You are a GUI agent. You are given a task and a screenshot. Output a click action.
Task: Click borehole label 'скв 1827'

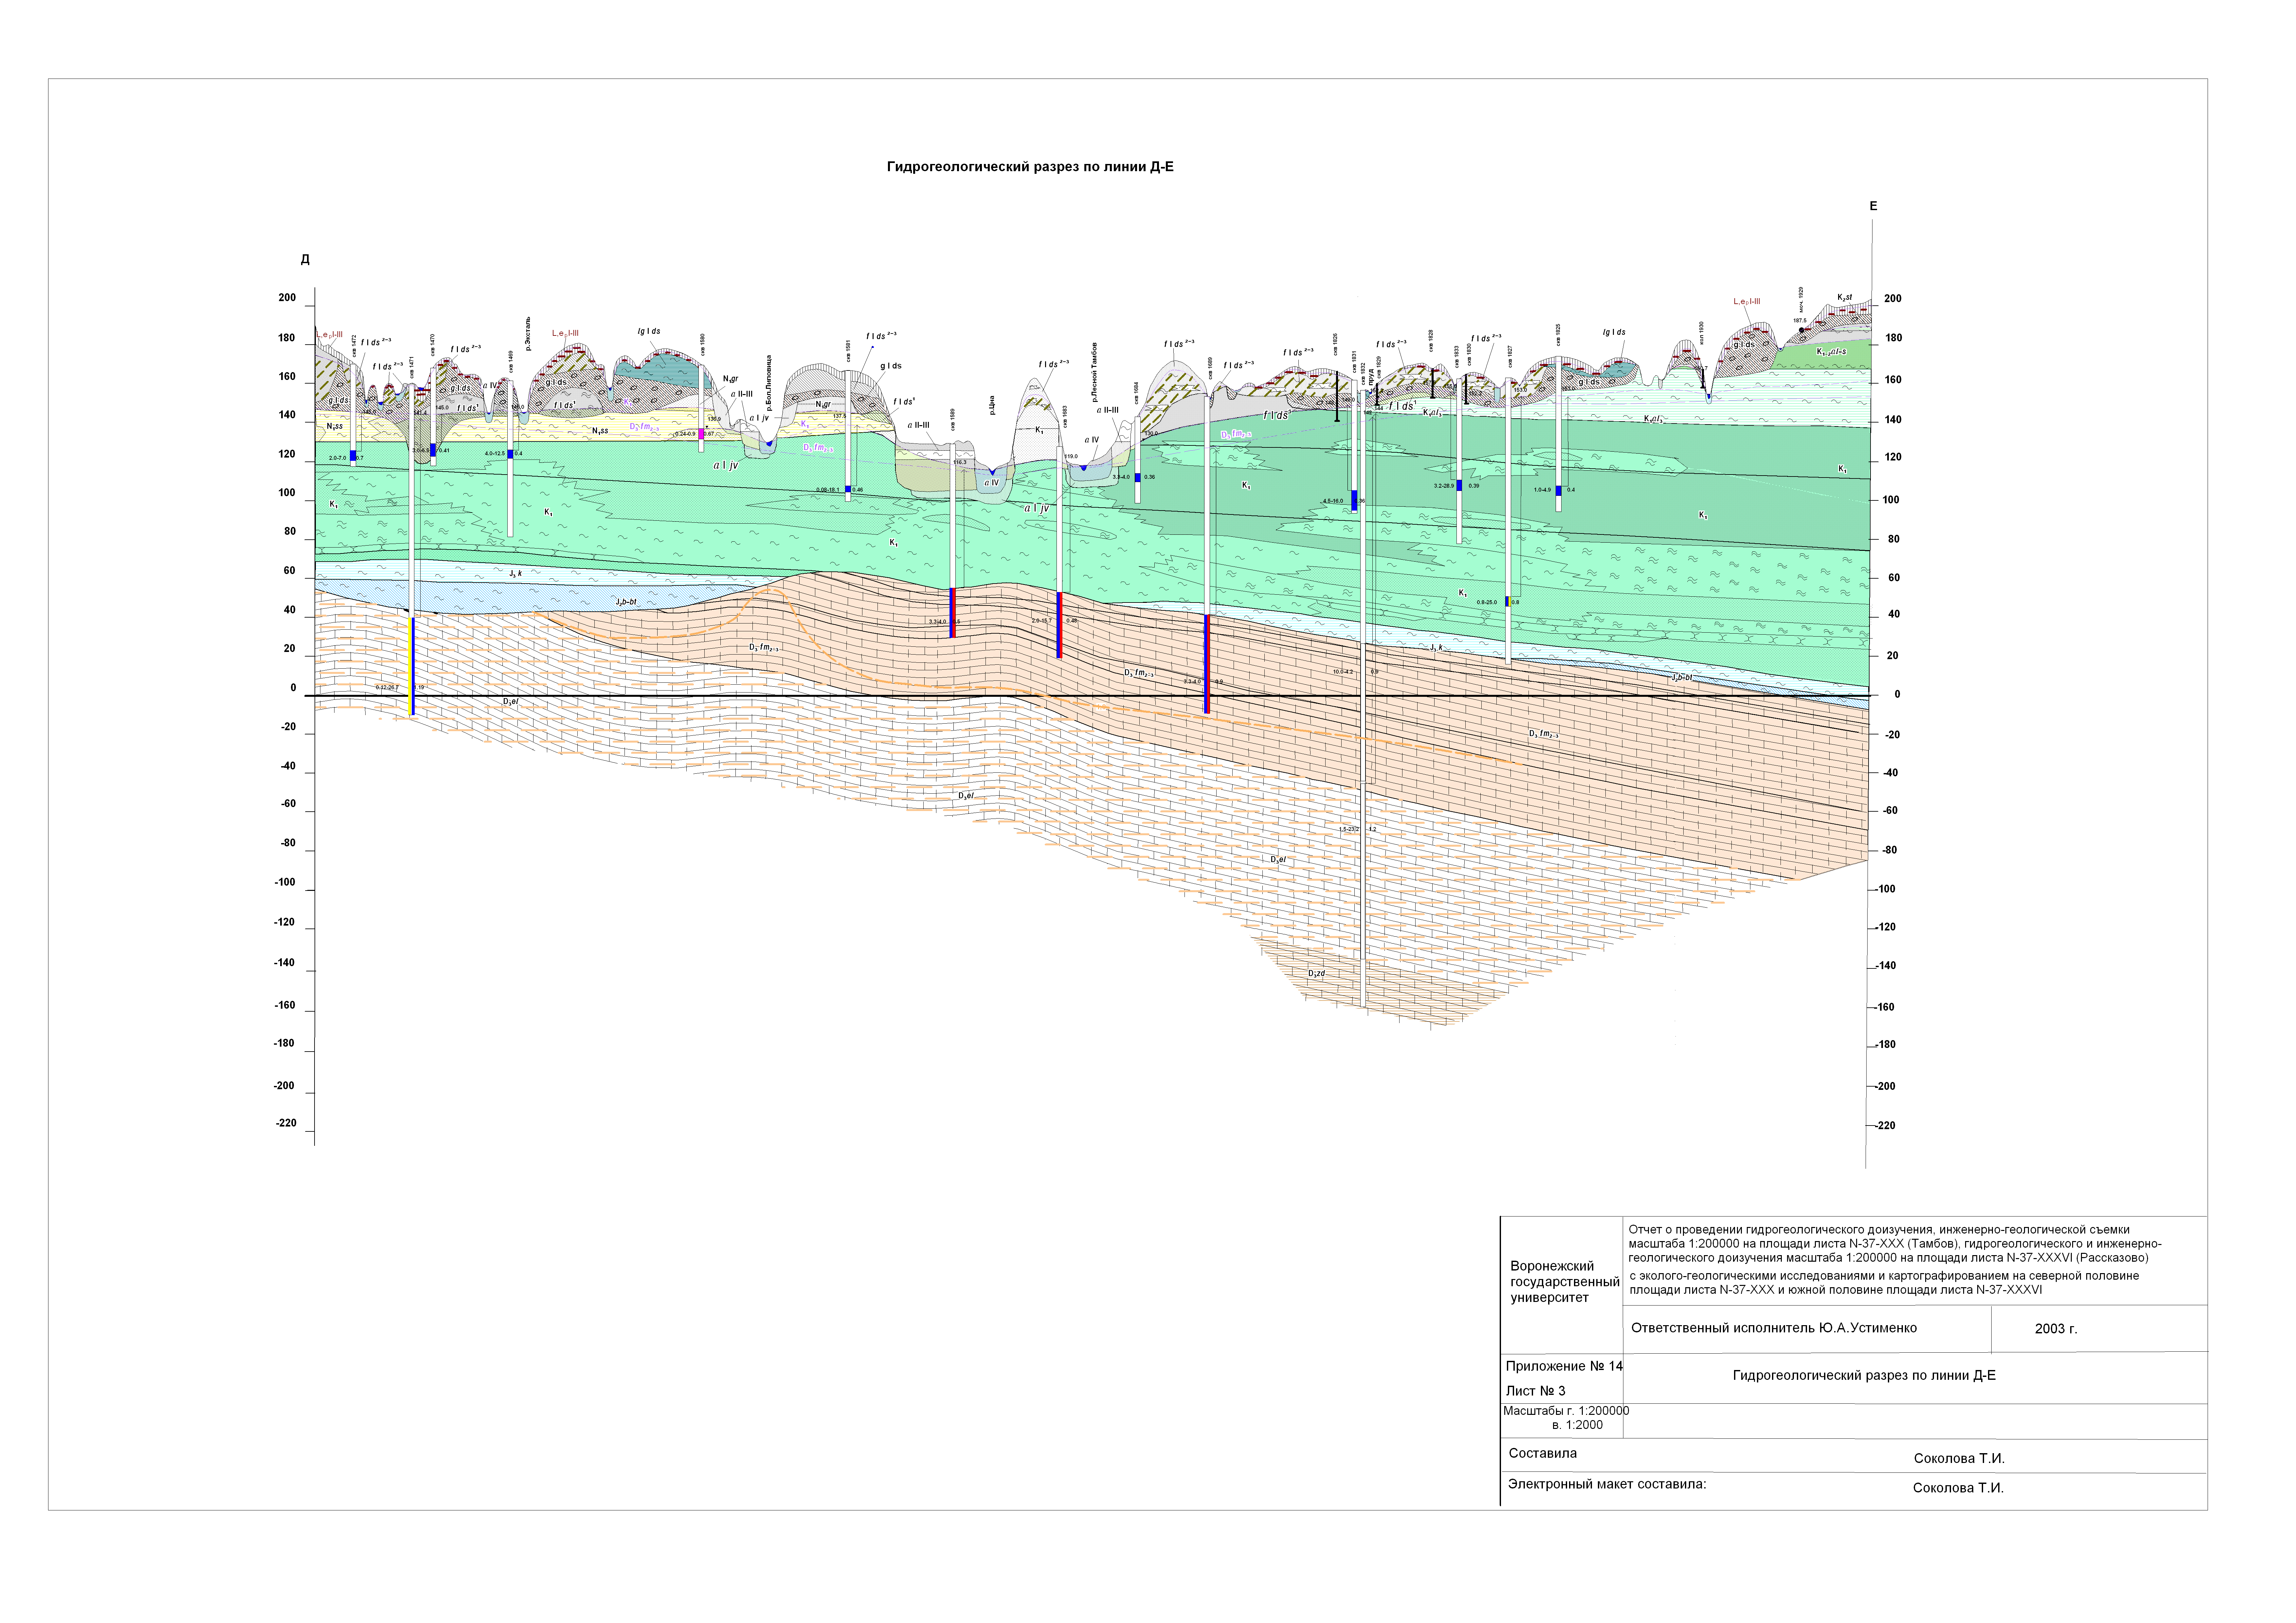point(1510,357)
